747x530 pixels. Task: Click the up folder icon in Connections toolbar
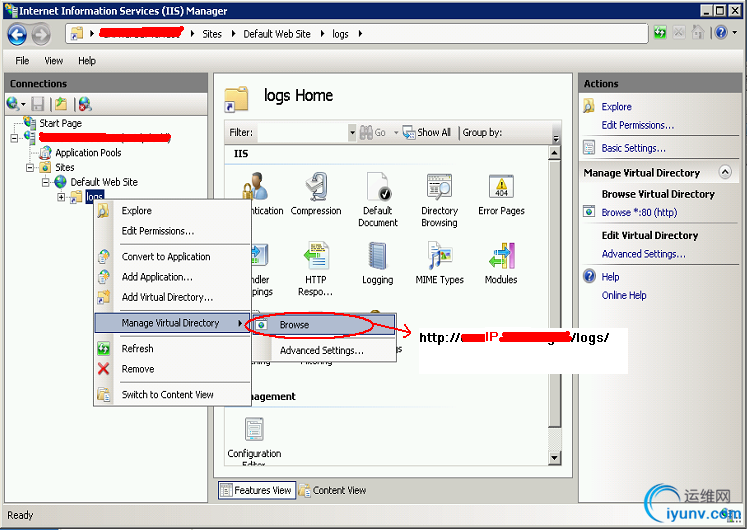[x=61, y=104]
